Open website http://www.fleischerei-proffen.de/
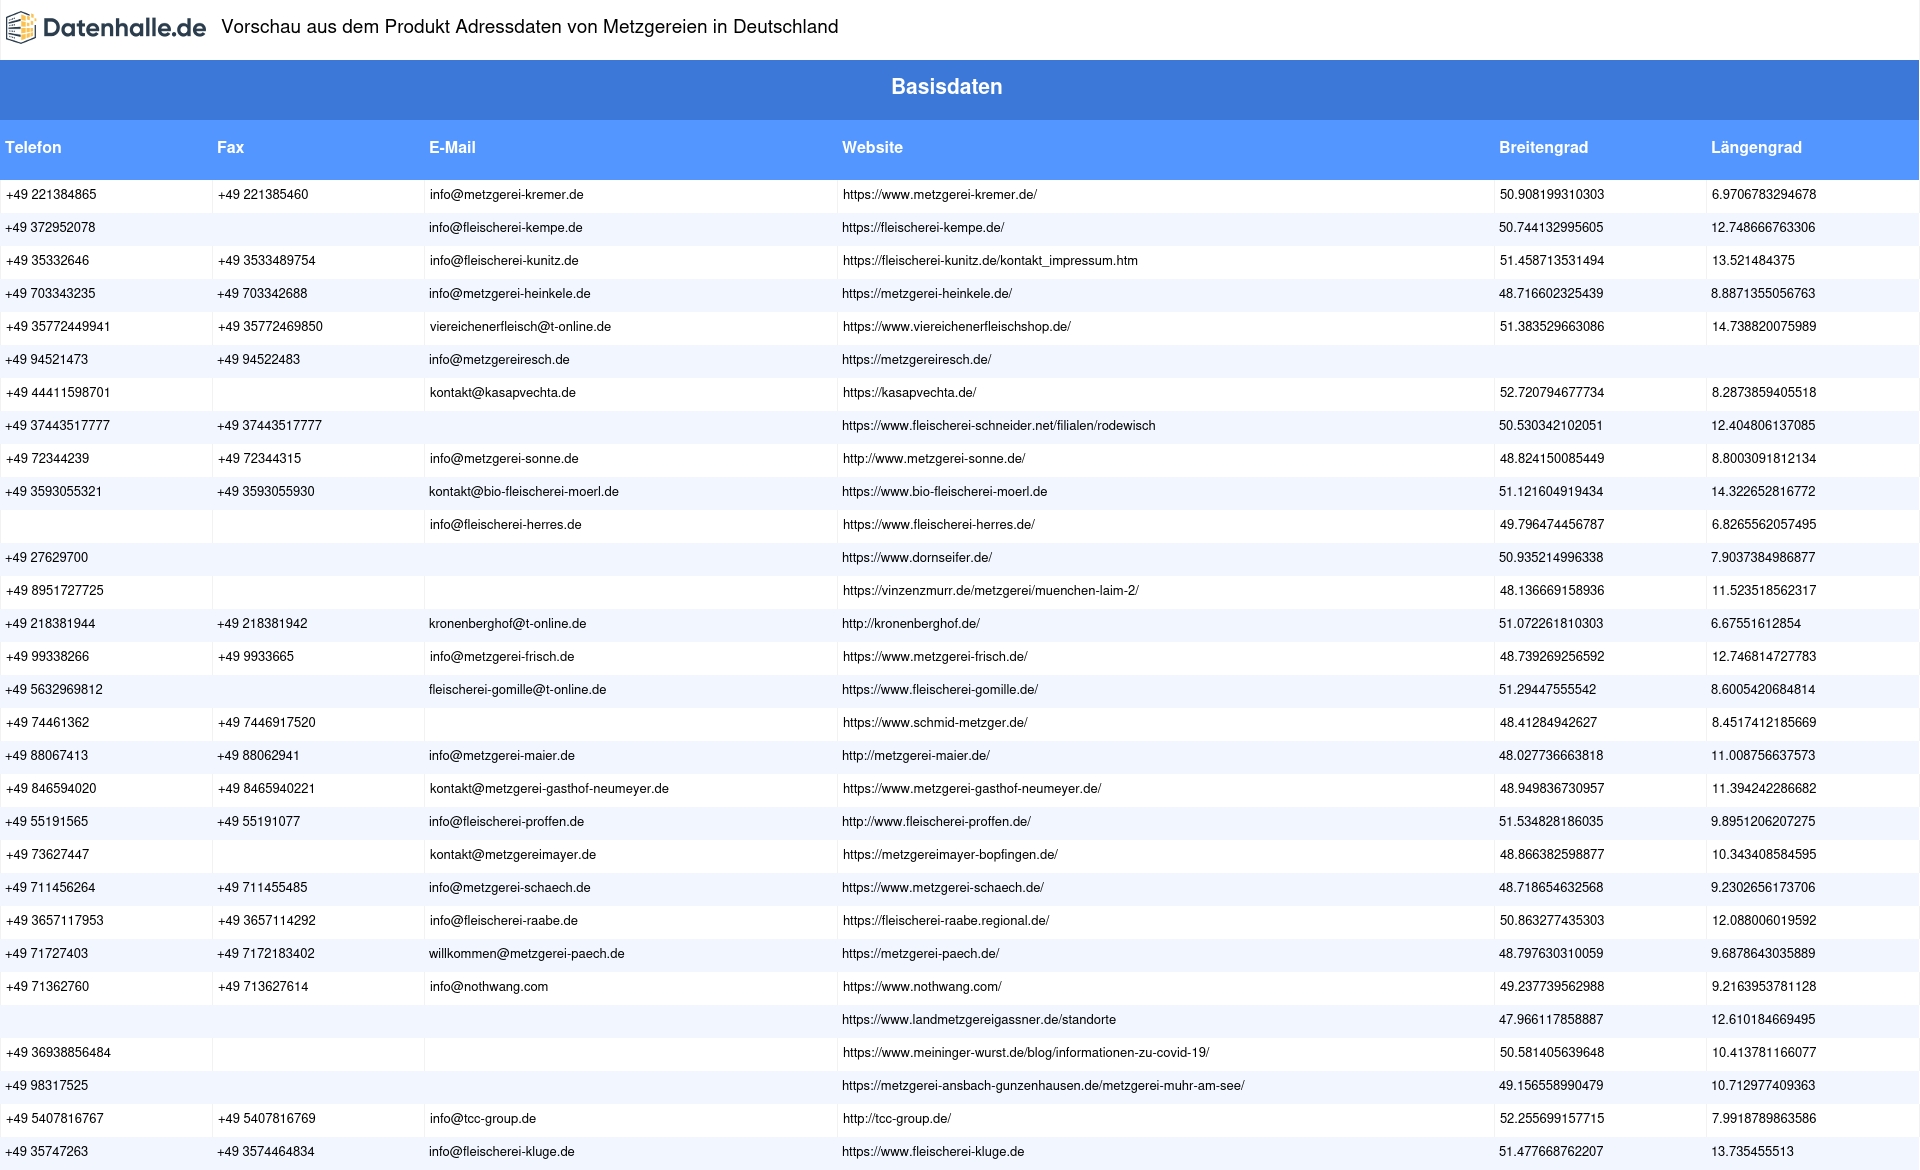 936,822
